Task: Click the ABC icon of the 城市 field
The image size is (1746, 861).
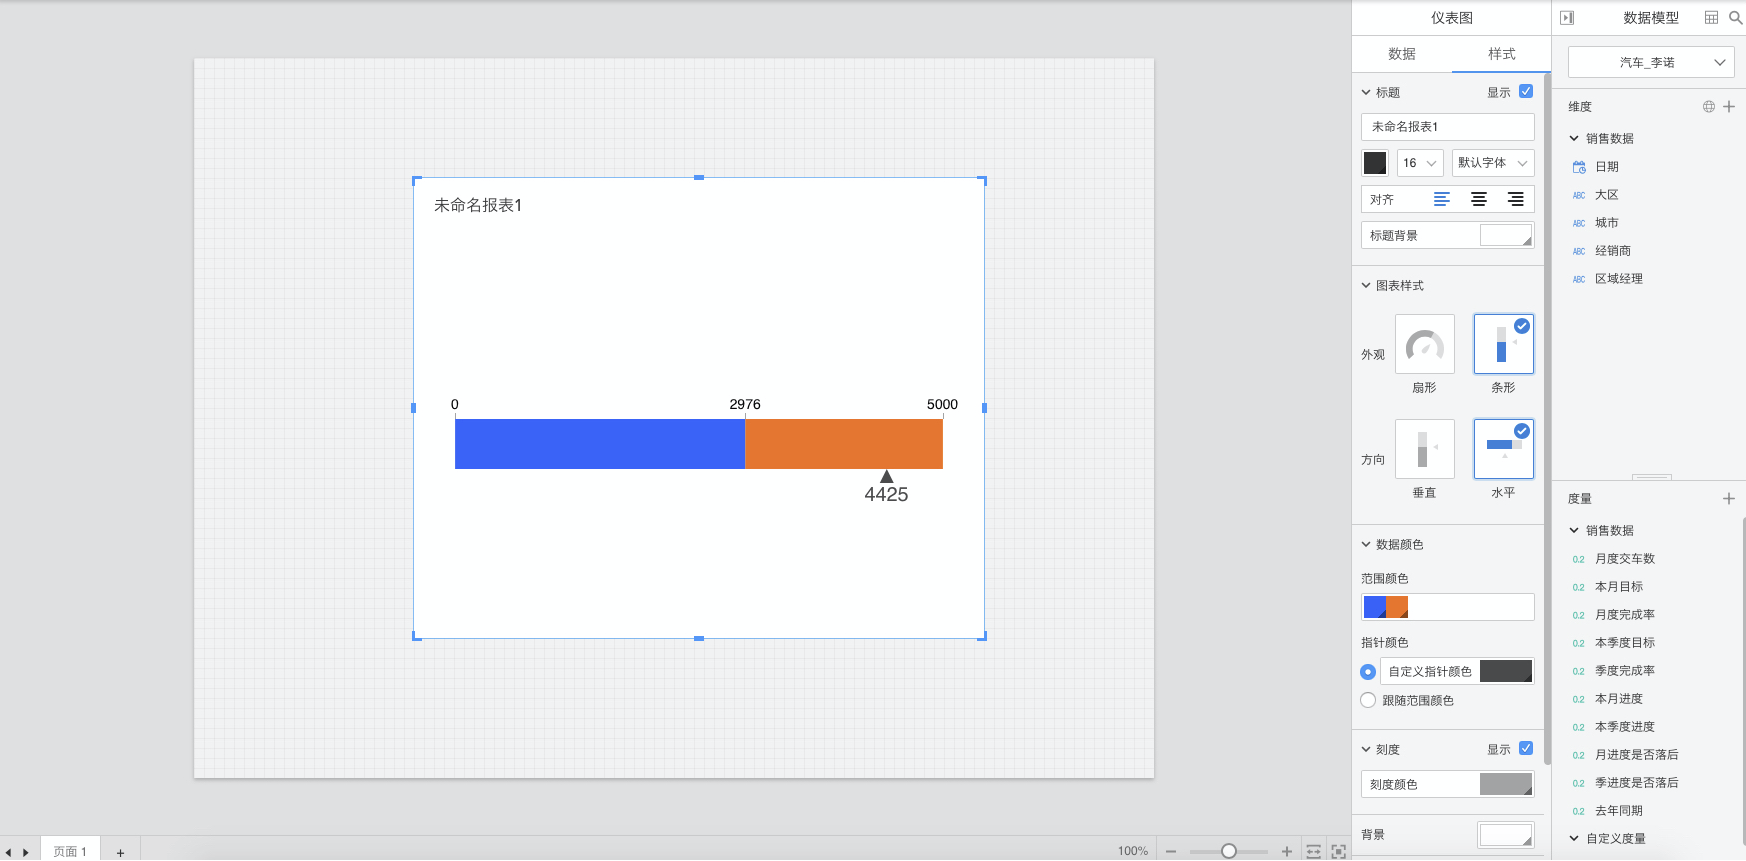Action: (x=1579, y=224)
